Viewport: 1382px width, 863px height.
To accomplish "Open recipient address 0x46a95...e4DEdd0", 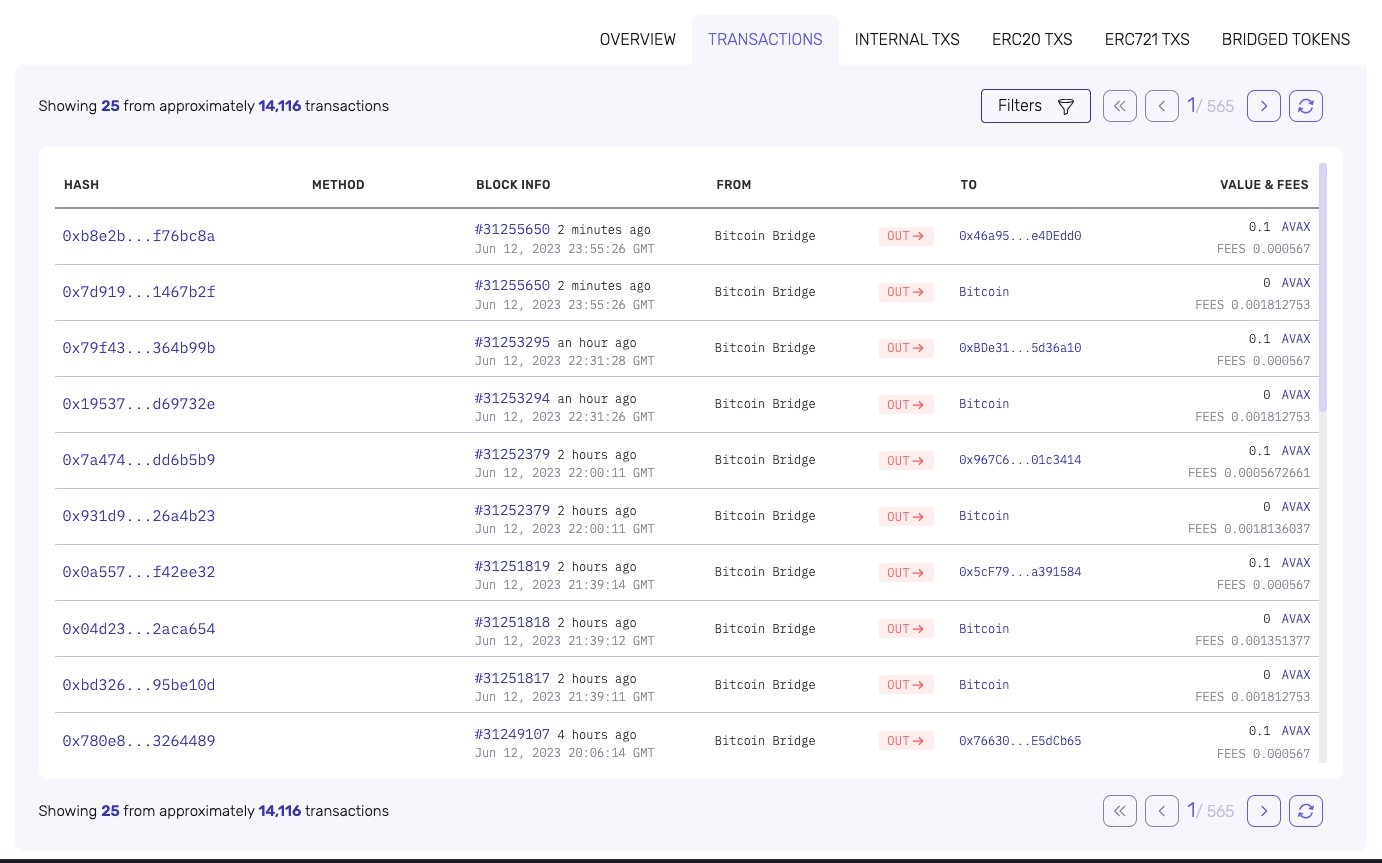I will coord(1020,236).
